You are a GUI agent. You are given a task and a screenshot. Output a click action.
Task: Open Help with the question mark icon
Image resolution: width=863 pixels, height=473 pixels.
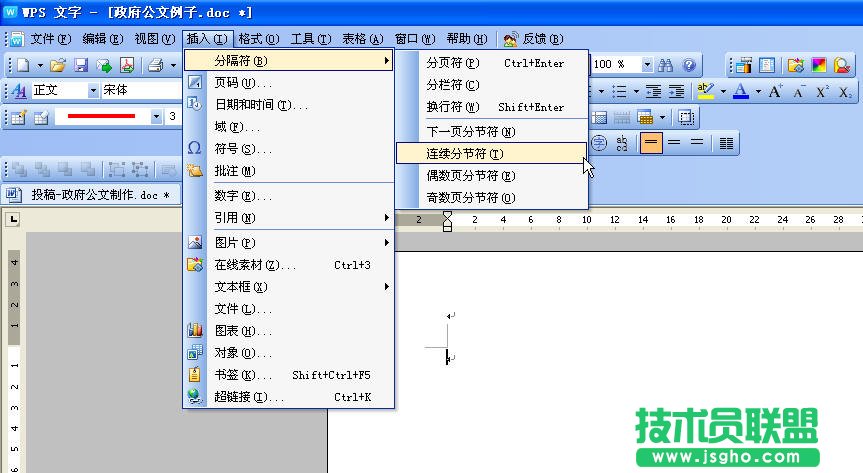[689, 66]
